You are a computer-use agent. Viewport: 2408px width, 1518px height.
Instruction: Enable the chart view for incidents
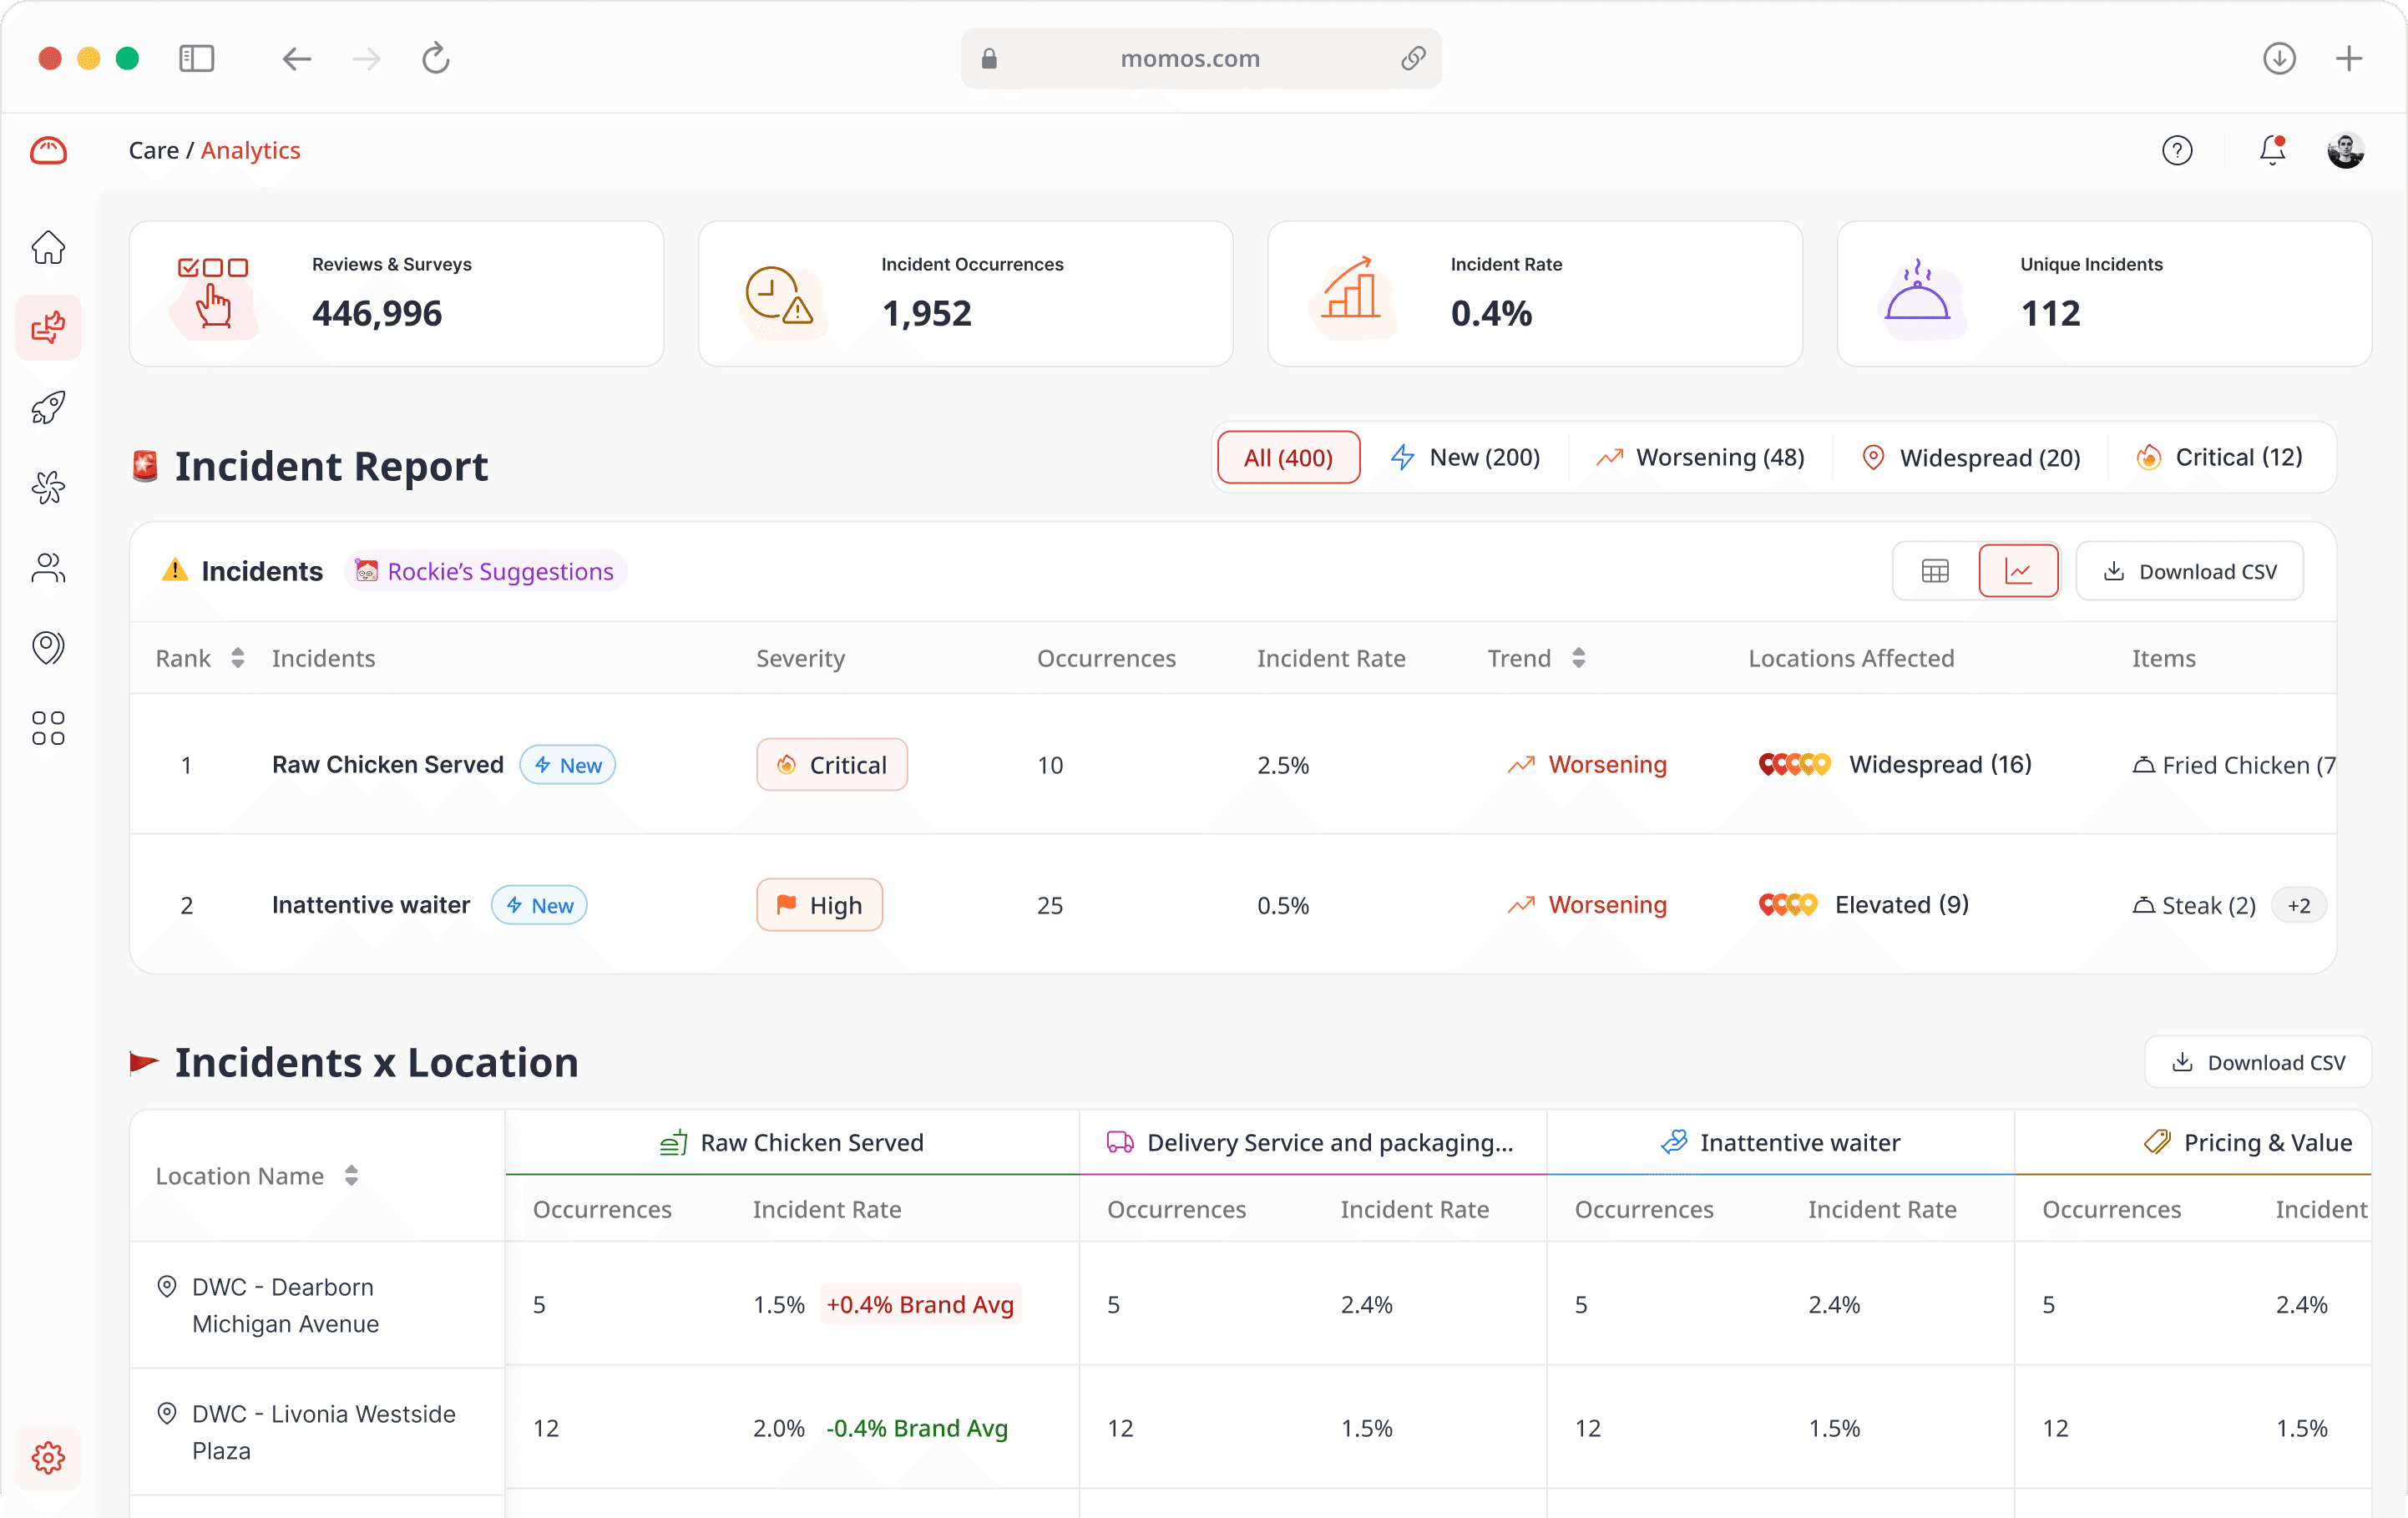(x=2019, y=570)
